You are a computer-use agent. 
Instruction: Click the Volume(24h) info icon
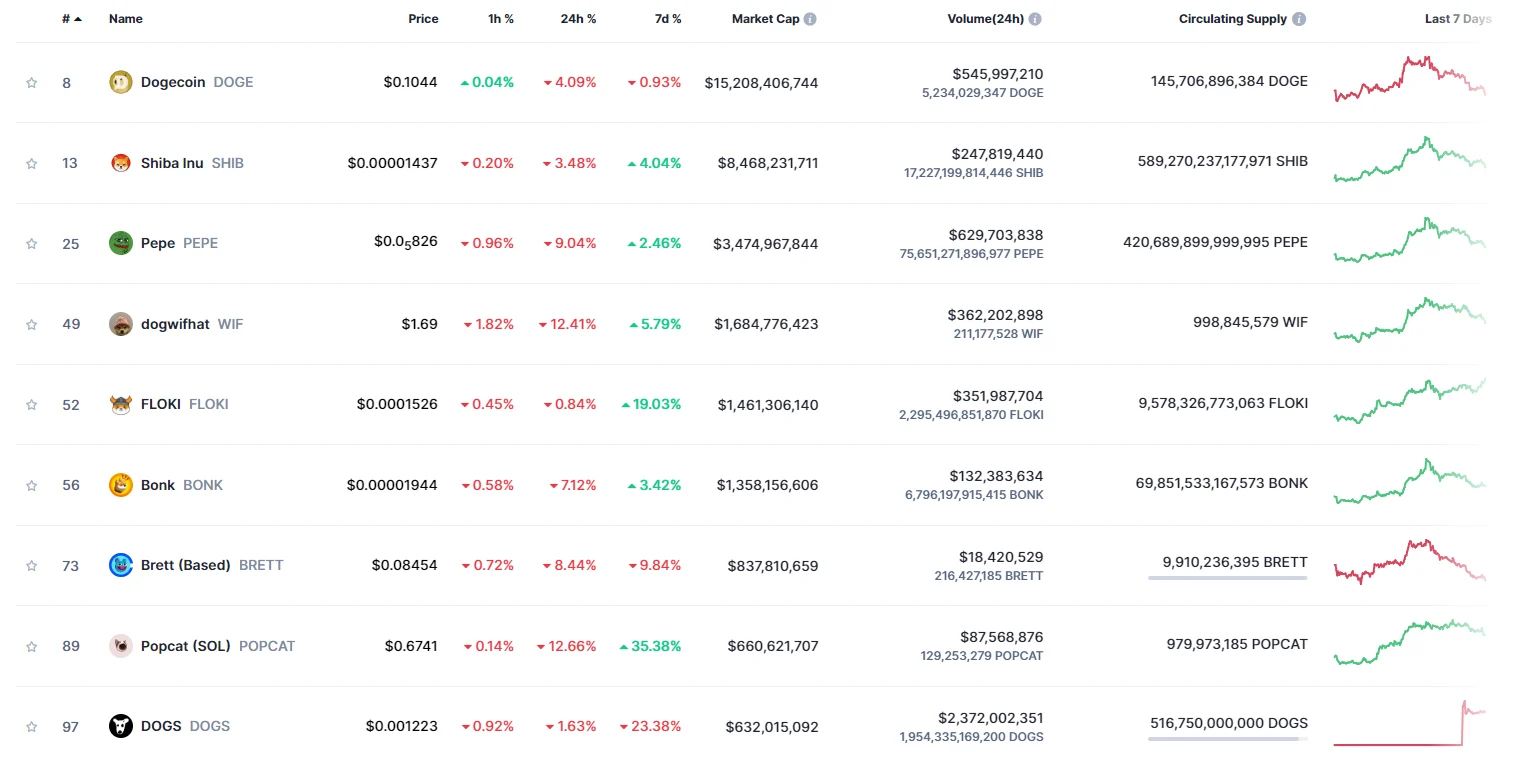pyautogui.click(x=1035, y=19)
